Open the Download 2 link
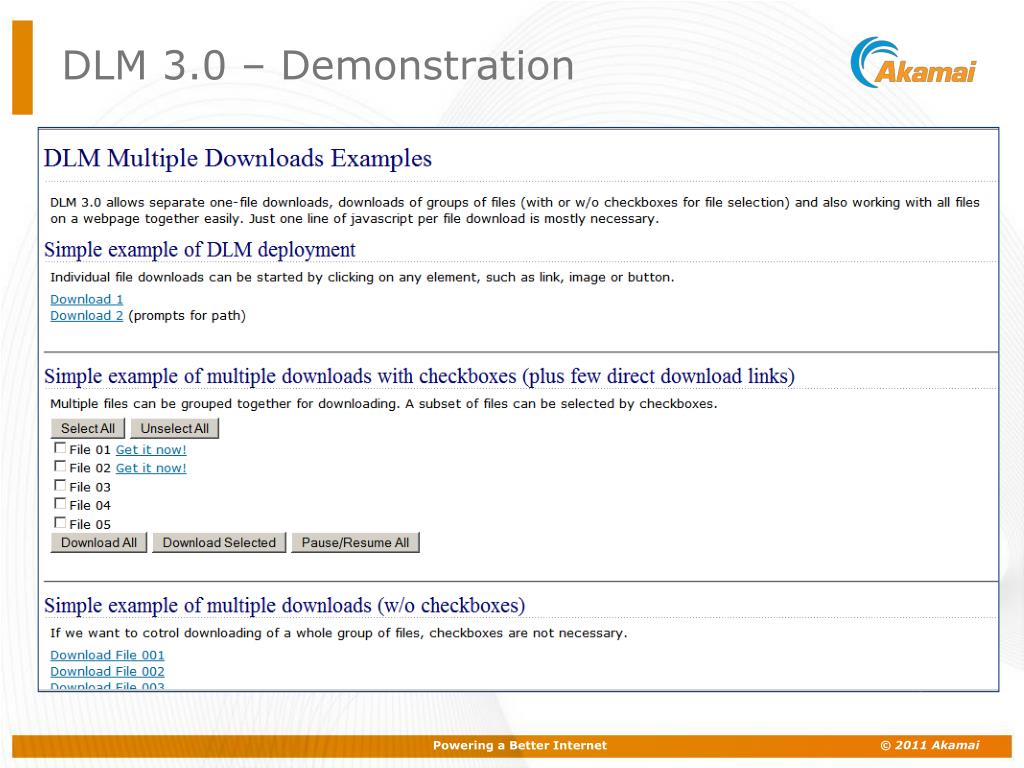1024x768 pixels. pyautogui.click(x=86, y=315)
